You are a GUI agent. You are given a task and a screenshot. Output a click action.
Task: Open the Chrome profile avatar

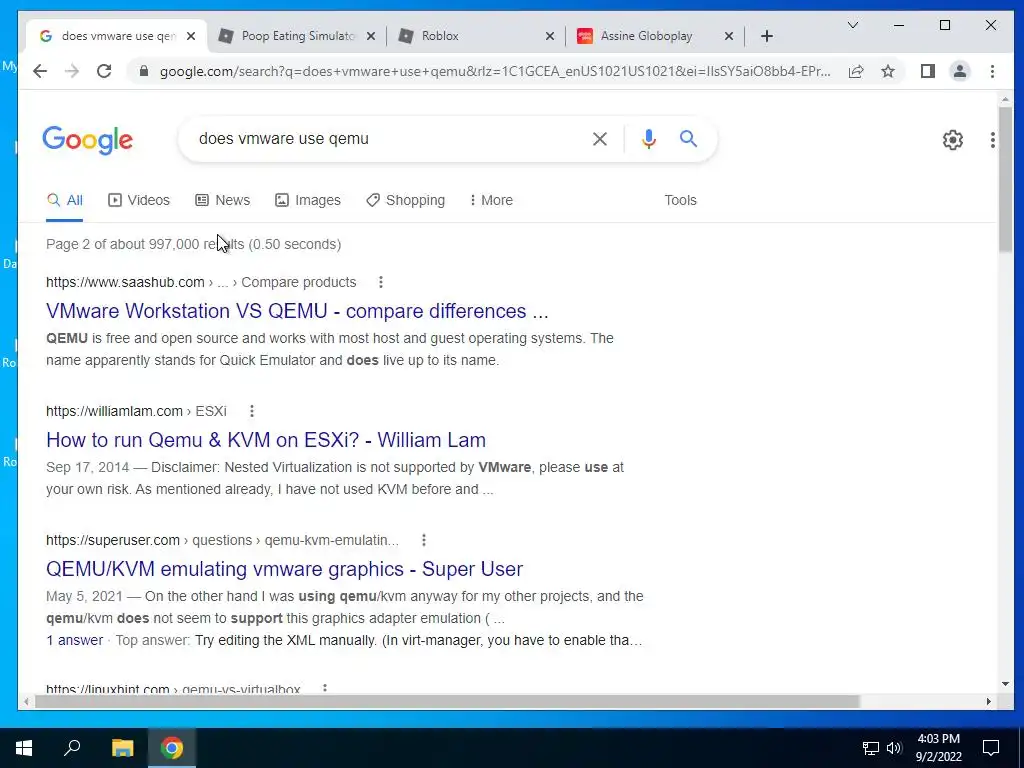point(959,71)
